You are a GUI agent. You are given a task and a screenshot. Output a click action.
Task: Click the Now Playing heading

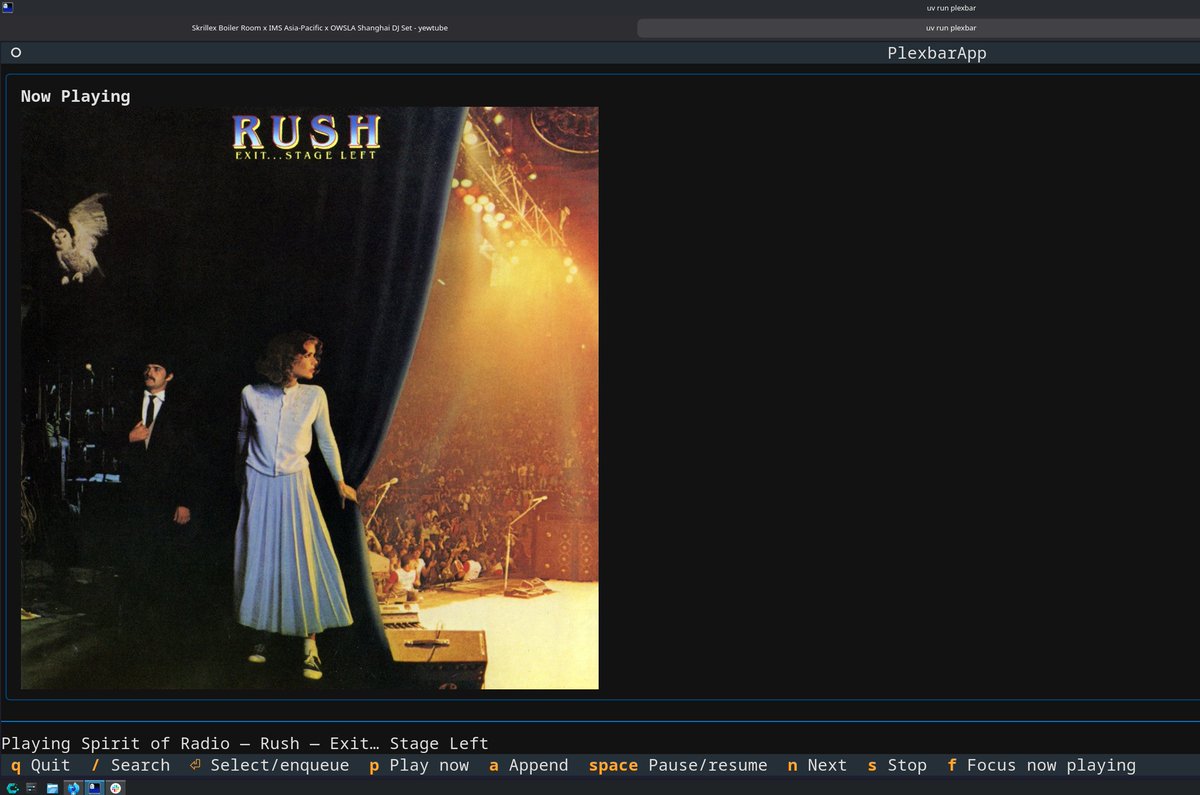75,97
